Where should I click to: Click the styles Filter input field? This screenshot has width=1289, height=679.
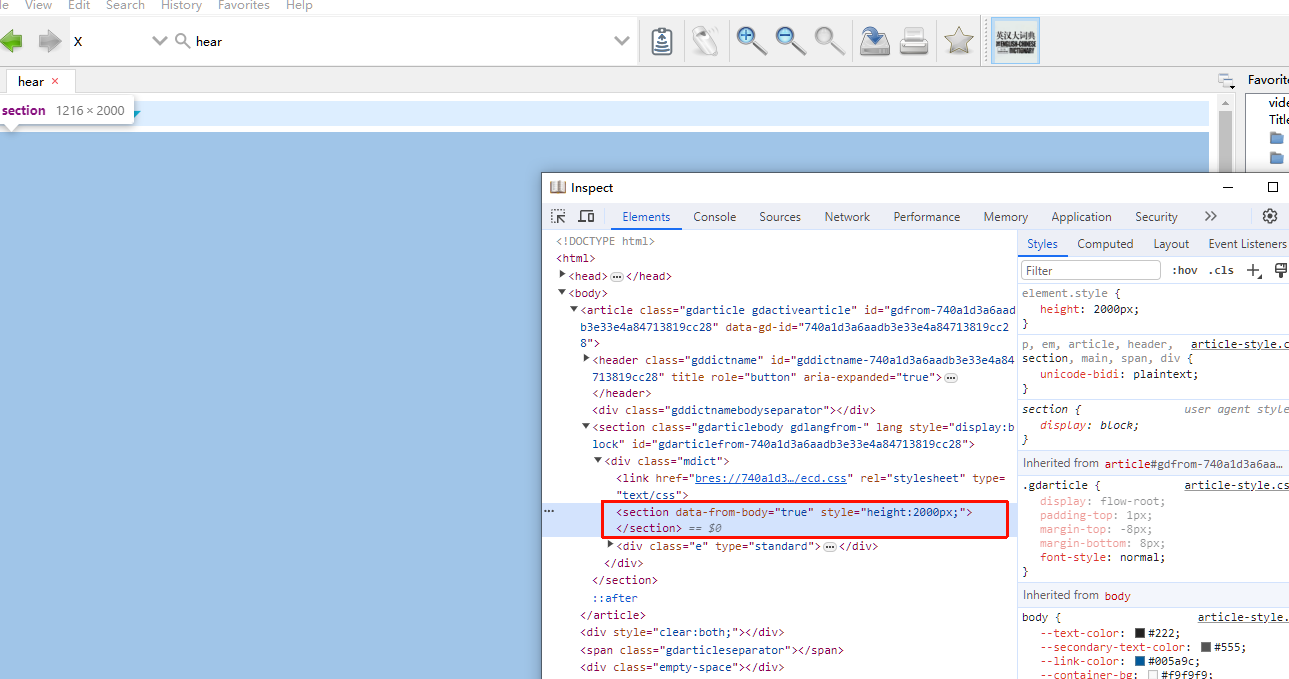tap(1090, 270)
